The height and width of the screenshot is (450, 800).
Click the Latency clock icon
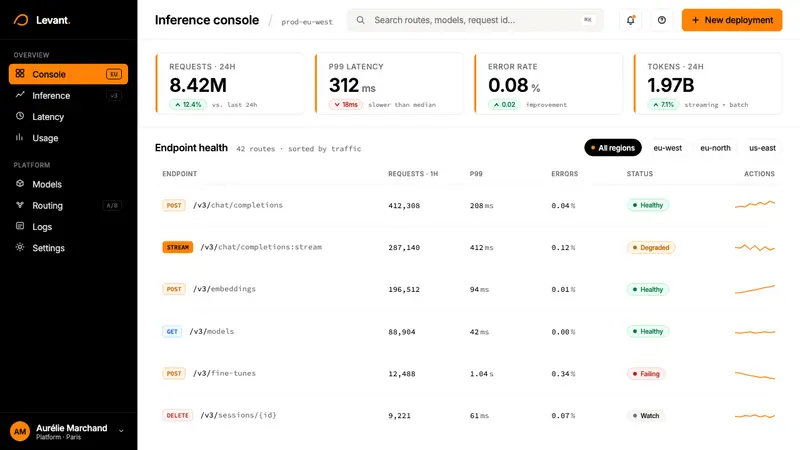click(20, 116)
